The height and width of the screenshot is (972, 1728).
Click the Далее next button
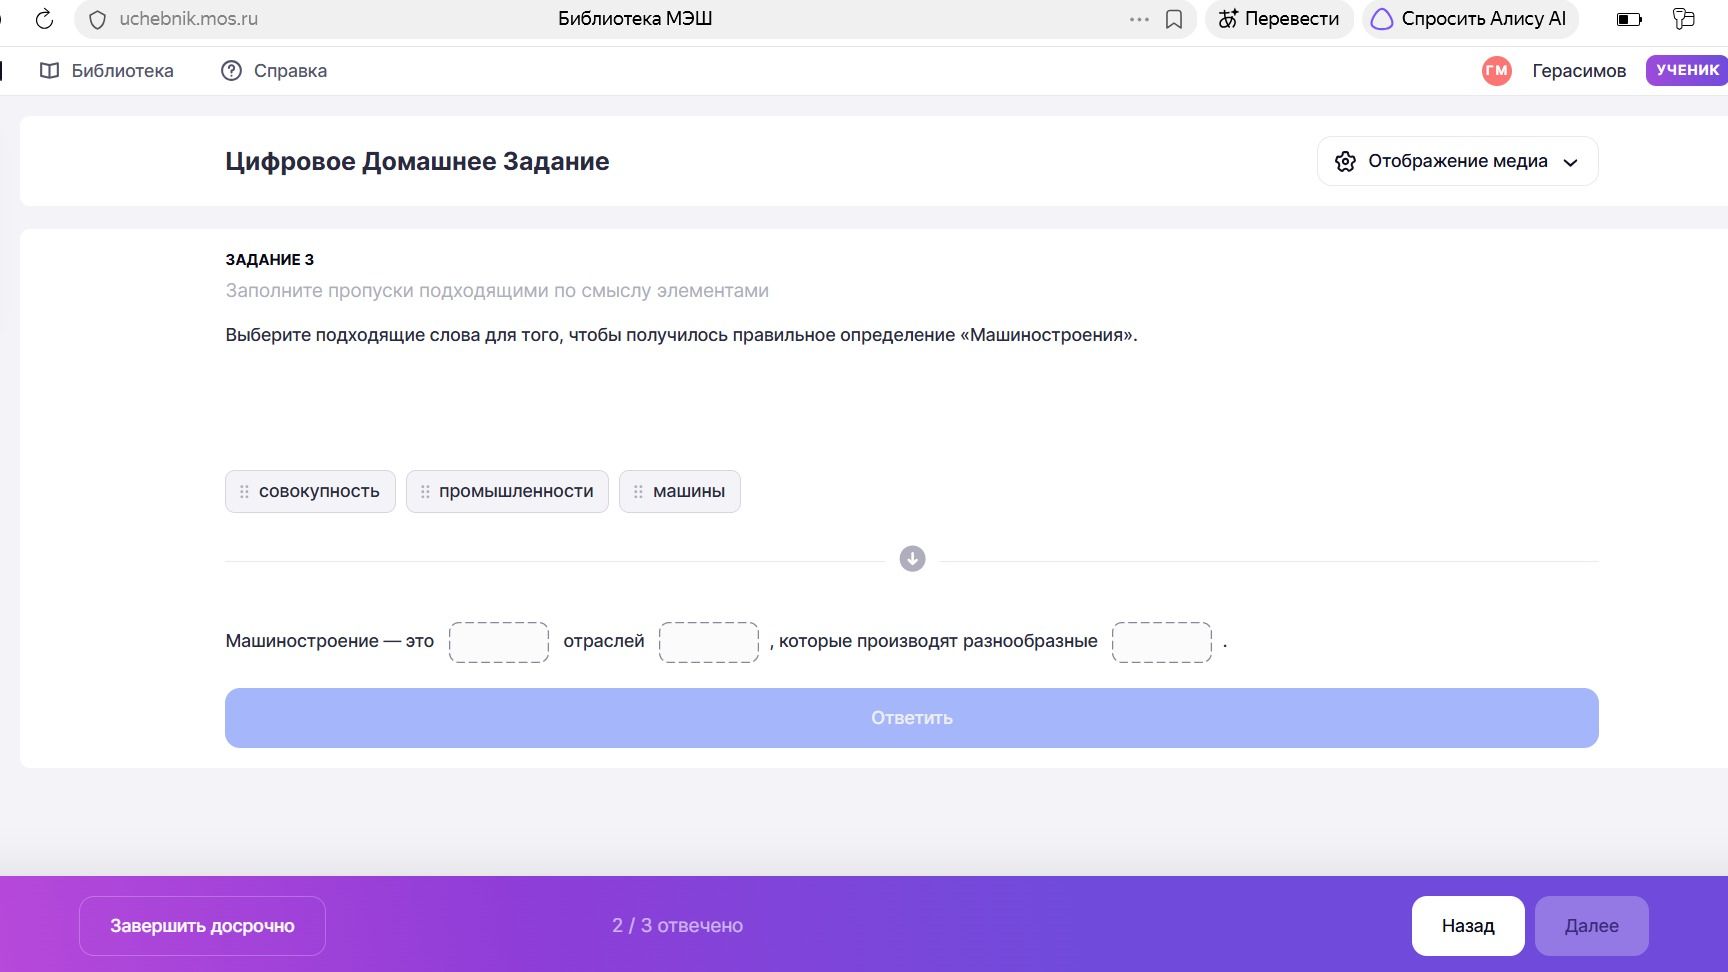[x=1592, y=926]
